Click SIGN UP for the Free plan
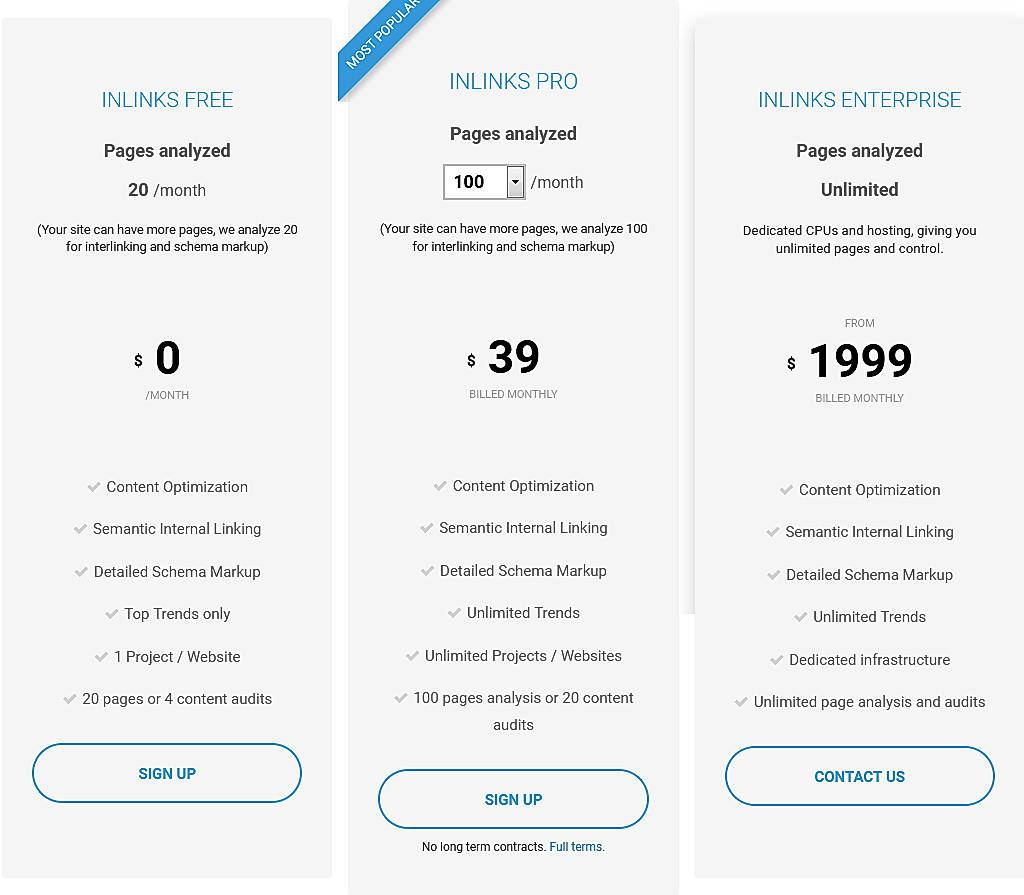Viewport: 1024px width, 895px height. [x=166, y=773]
